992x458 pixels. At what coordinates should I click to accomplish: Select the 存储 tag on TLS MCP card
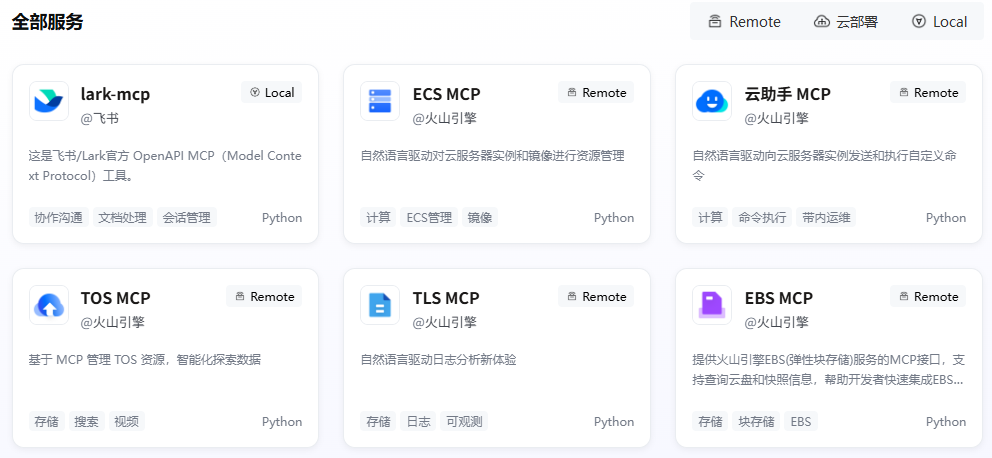(x=378, y=421)
